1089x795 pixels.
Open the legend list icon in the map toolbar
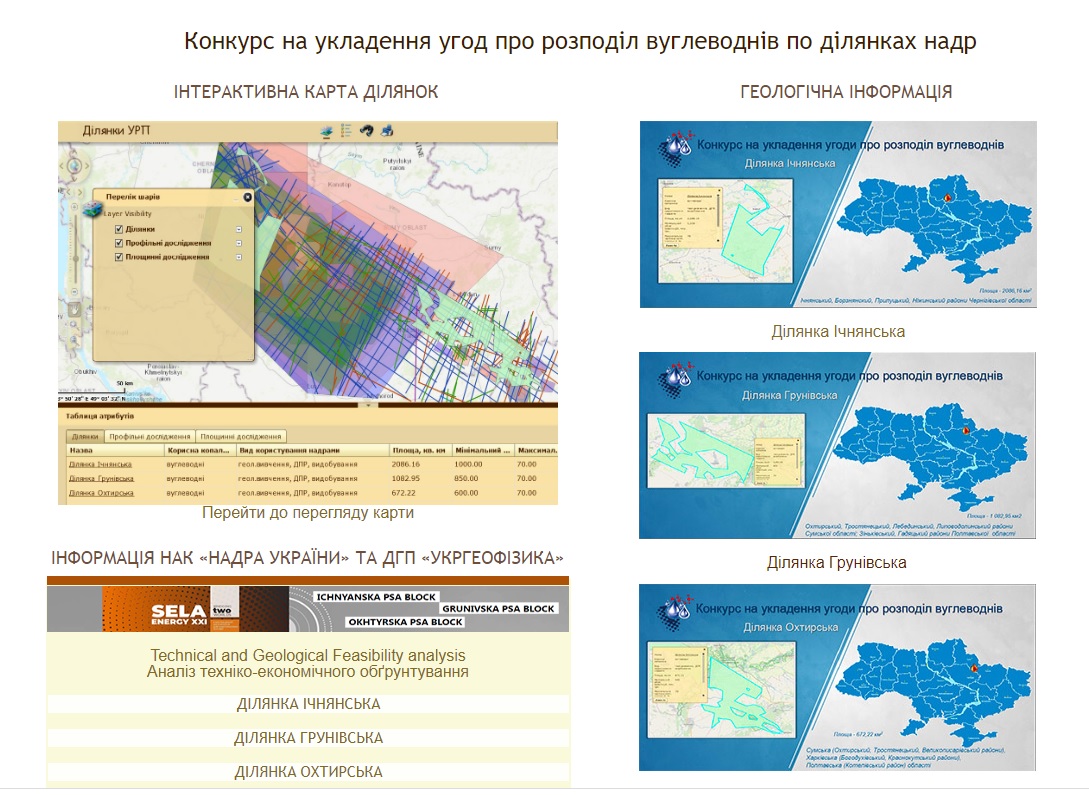(346, 131)
